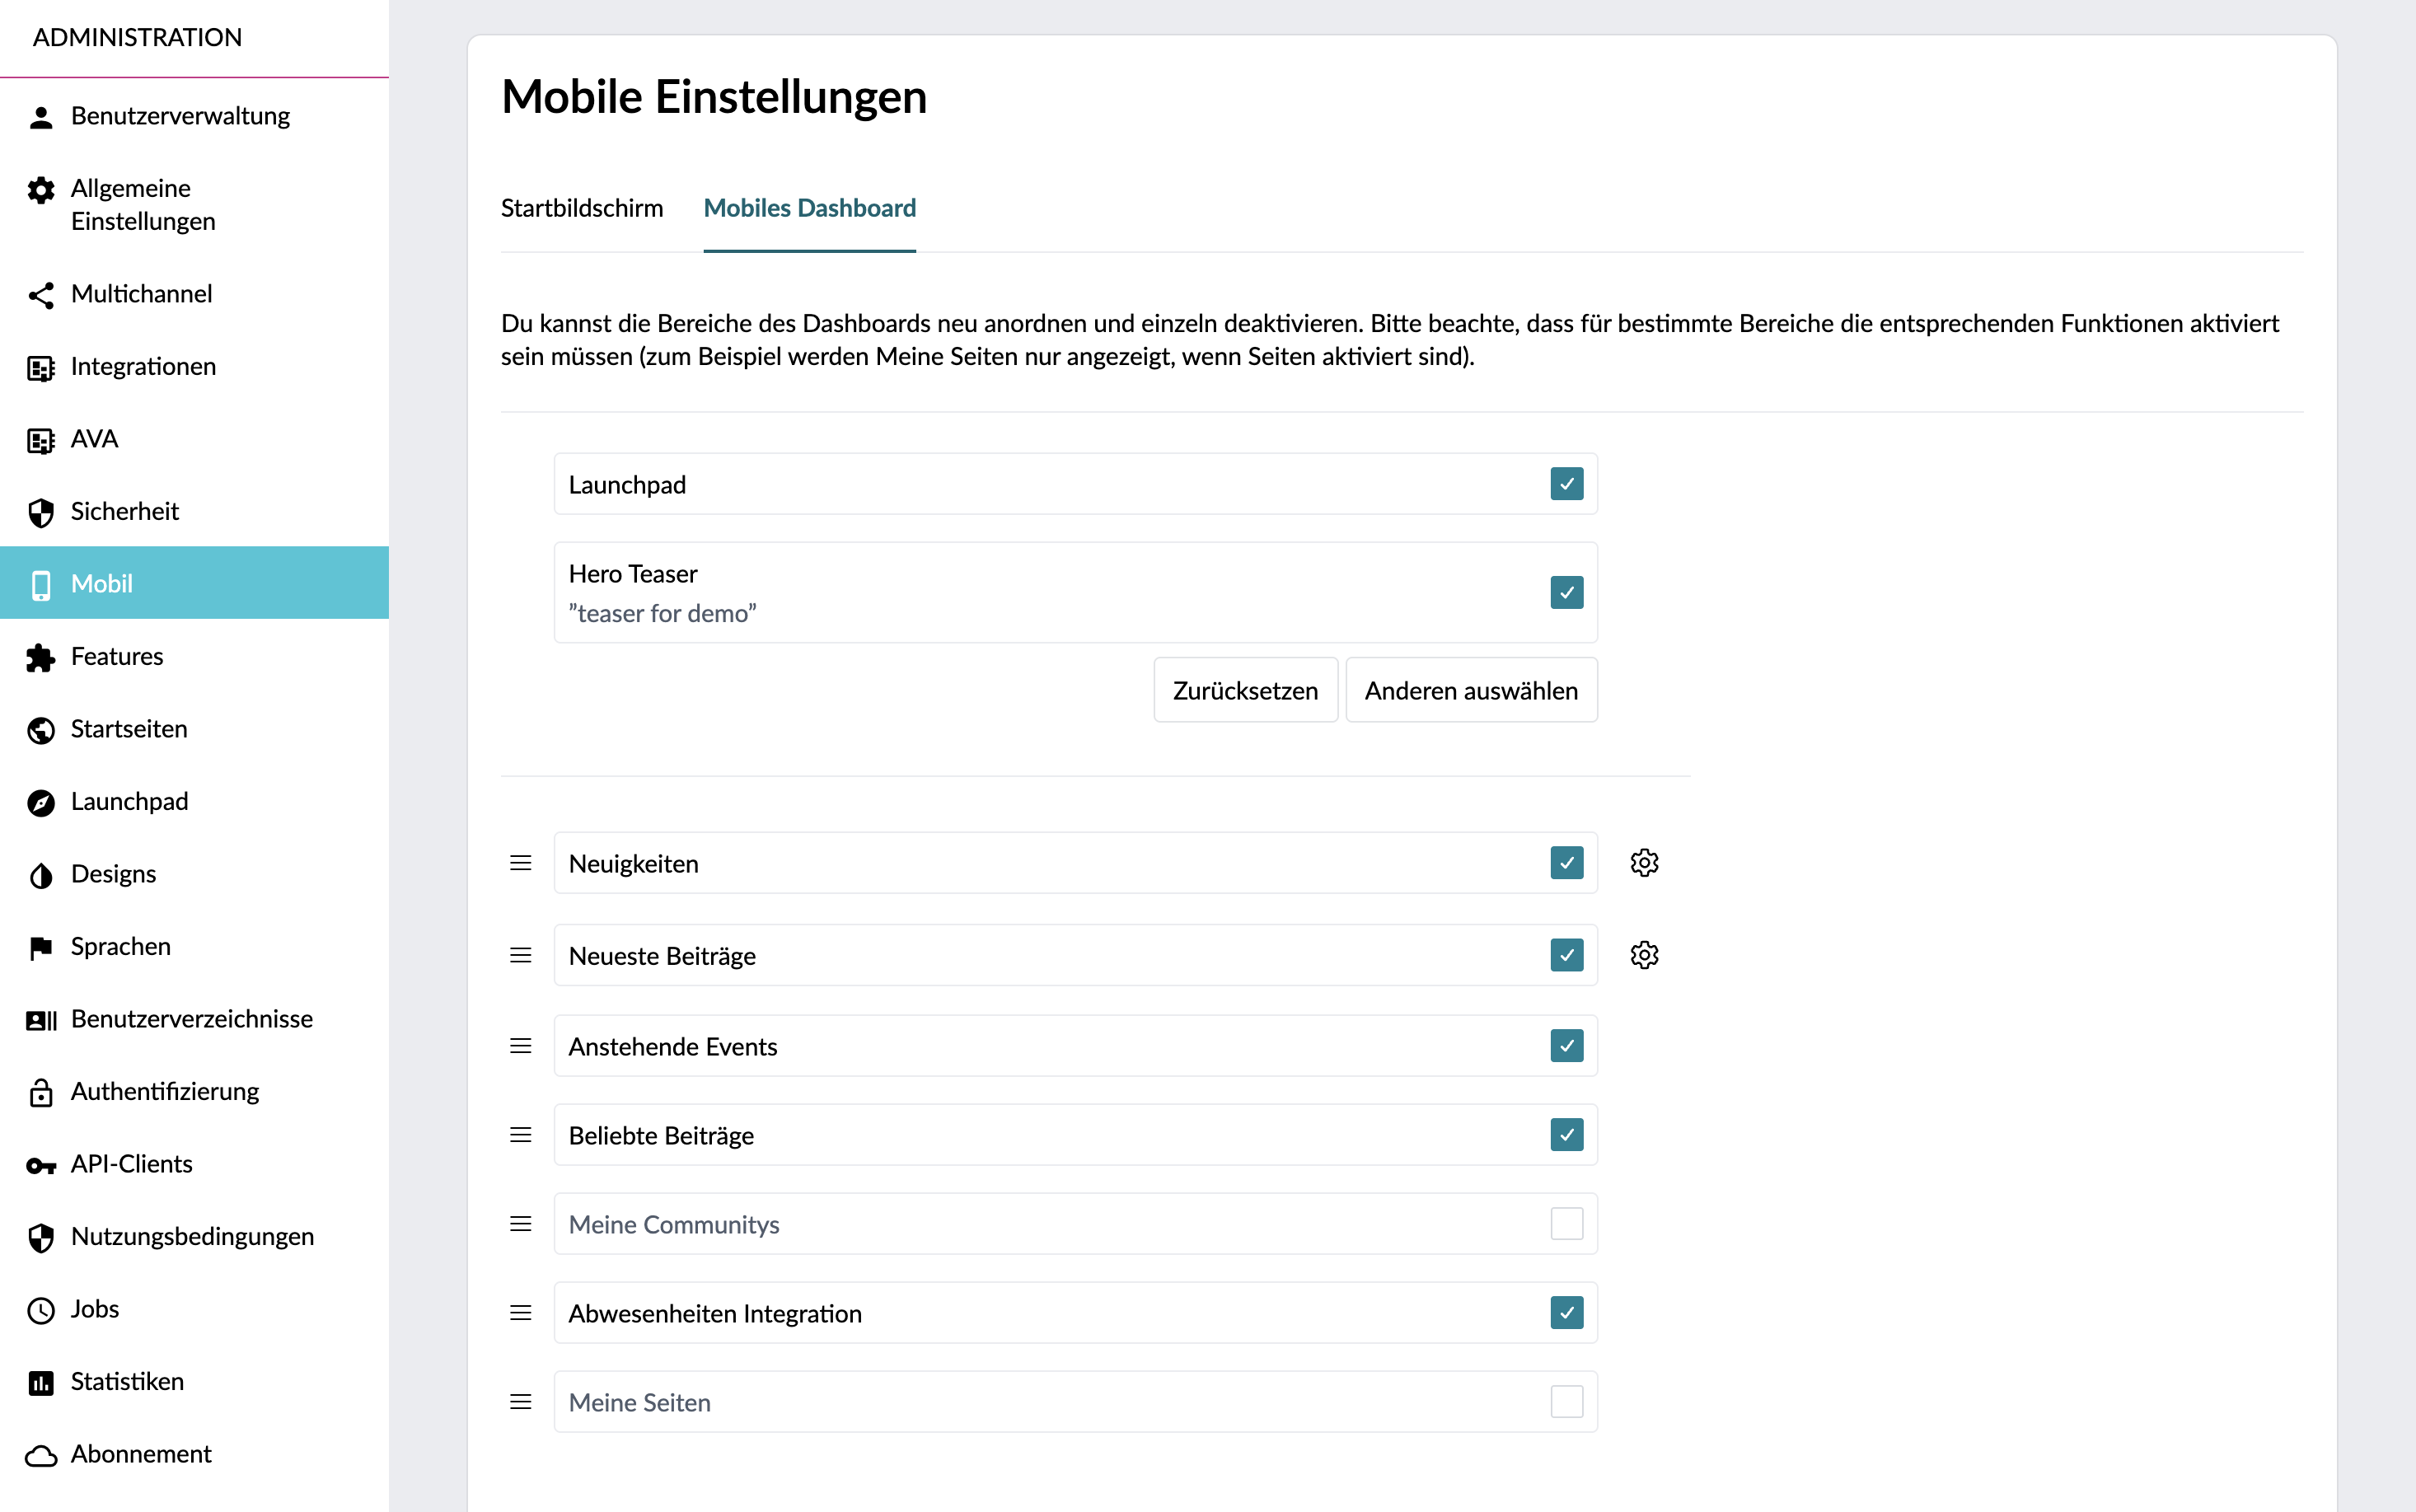Image resolution: width=2416 pixels, height=1512 pixels.
Task: Click the Benutzerverwaltung person icon
Action: point(41,117)
